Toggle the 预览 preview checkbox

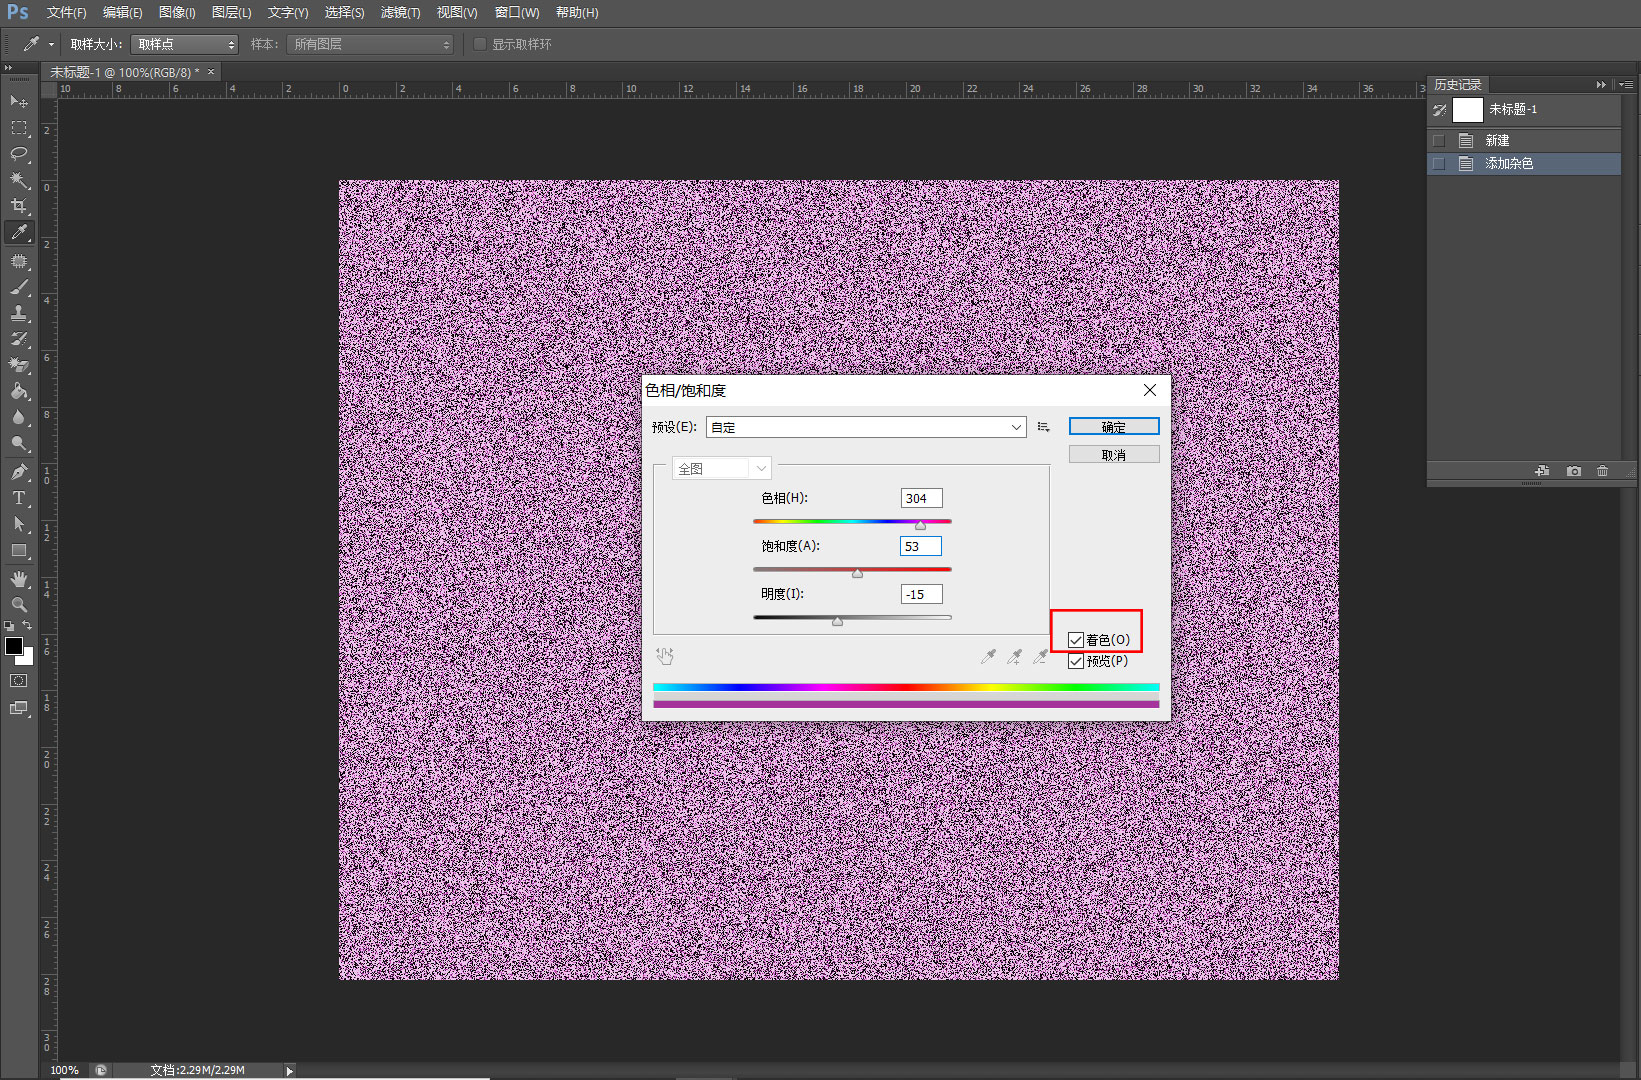point(1076,661)
